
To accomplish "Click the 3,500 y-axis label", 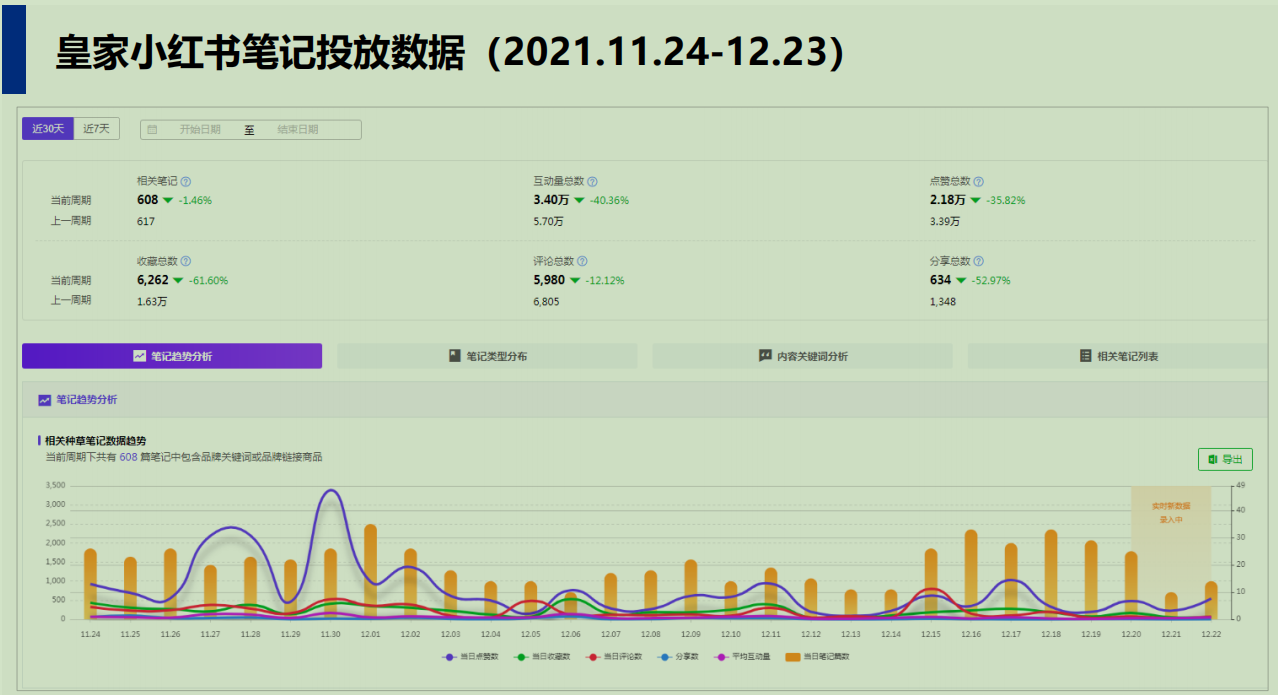I will (x=55, y=485).
